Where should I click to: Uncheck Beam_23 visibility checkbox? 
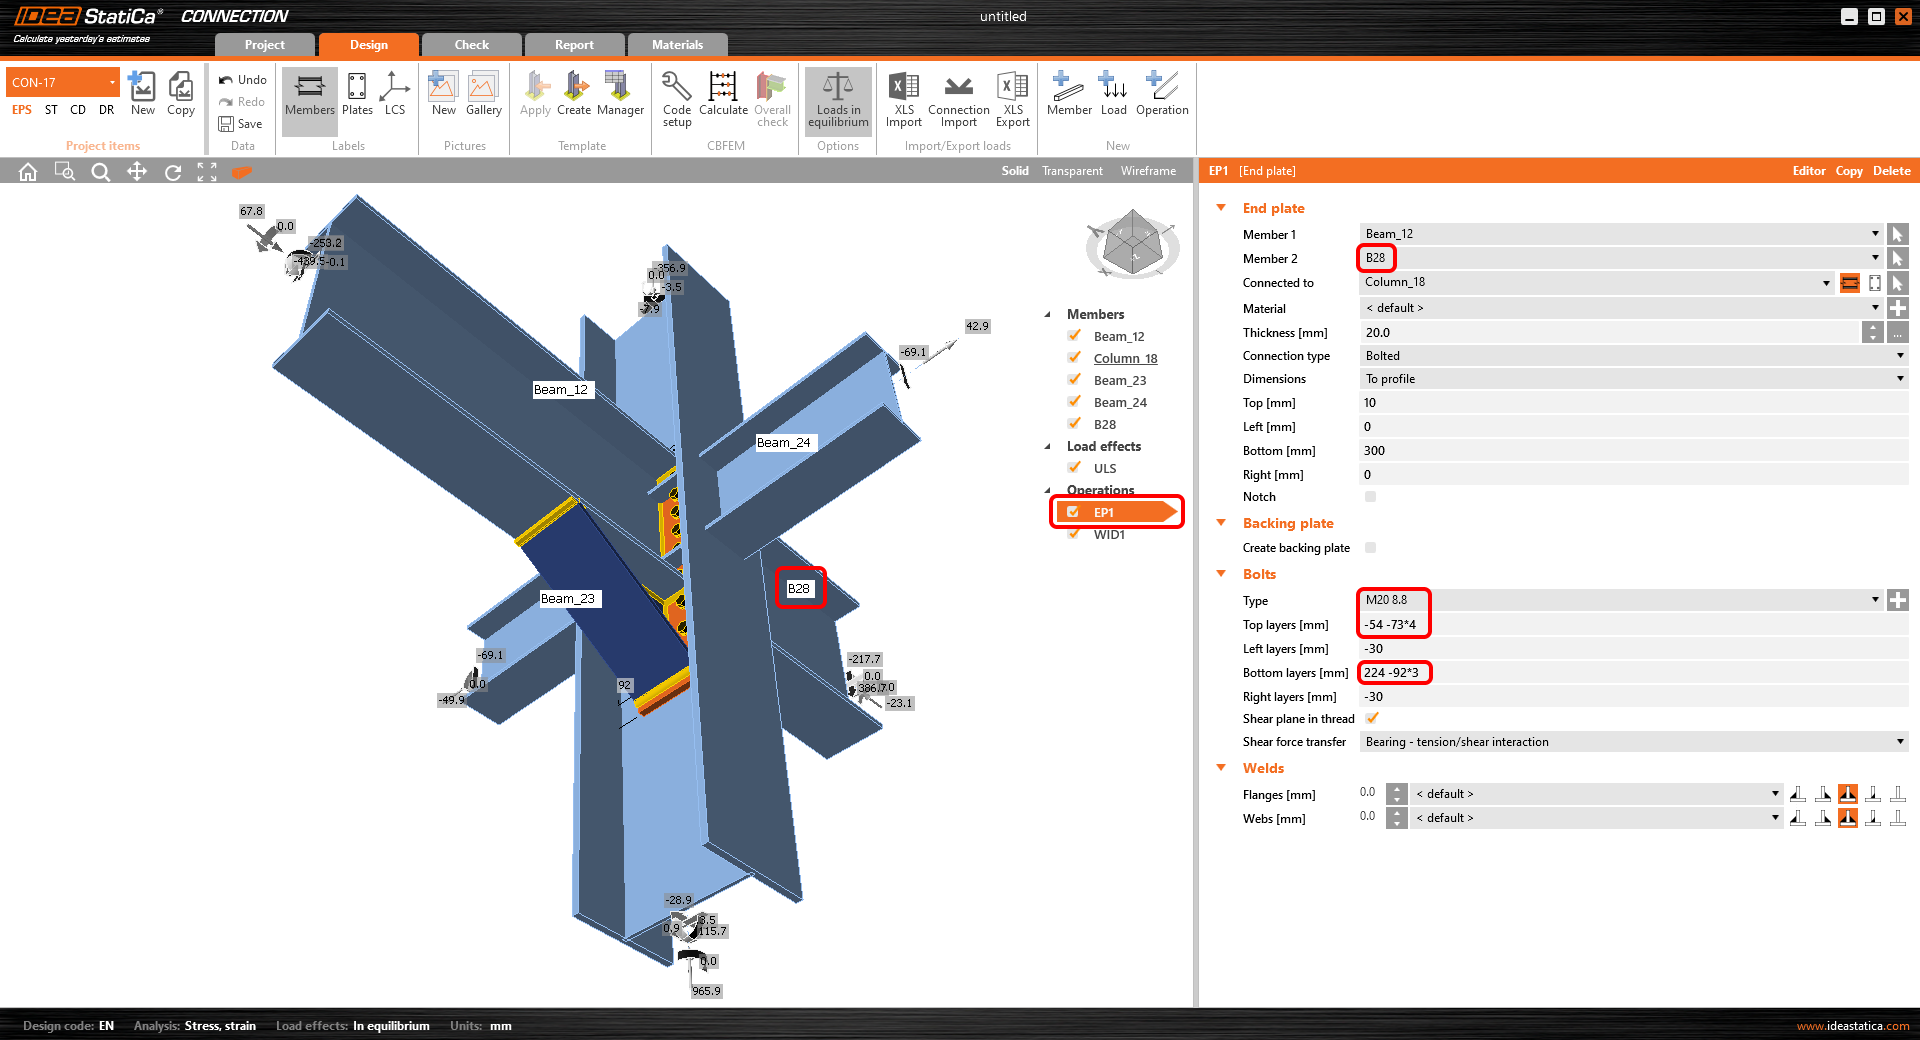pyautogui.click(x=1075, y=380)
